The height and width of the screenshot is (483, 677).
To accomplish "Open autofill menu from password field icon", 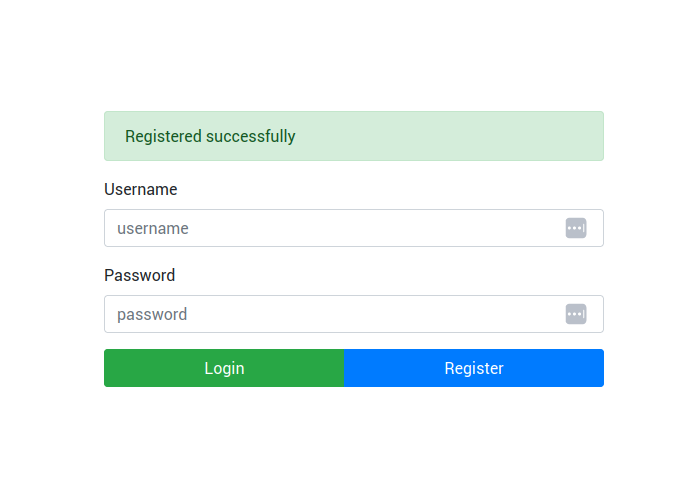I will coord(575,314).
